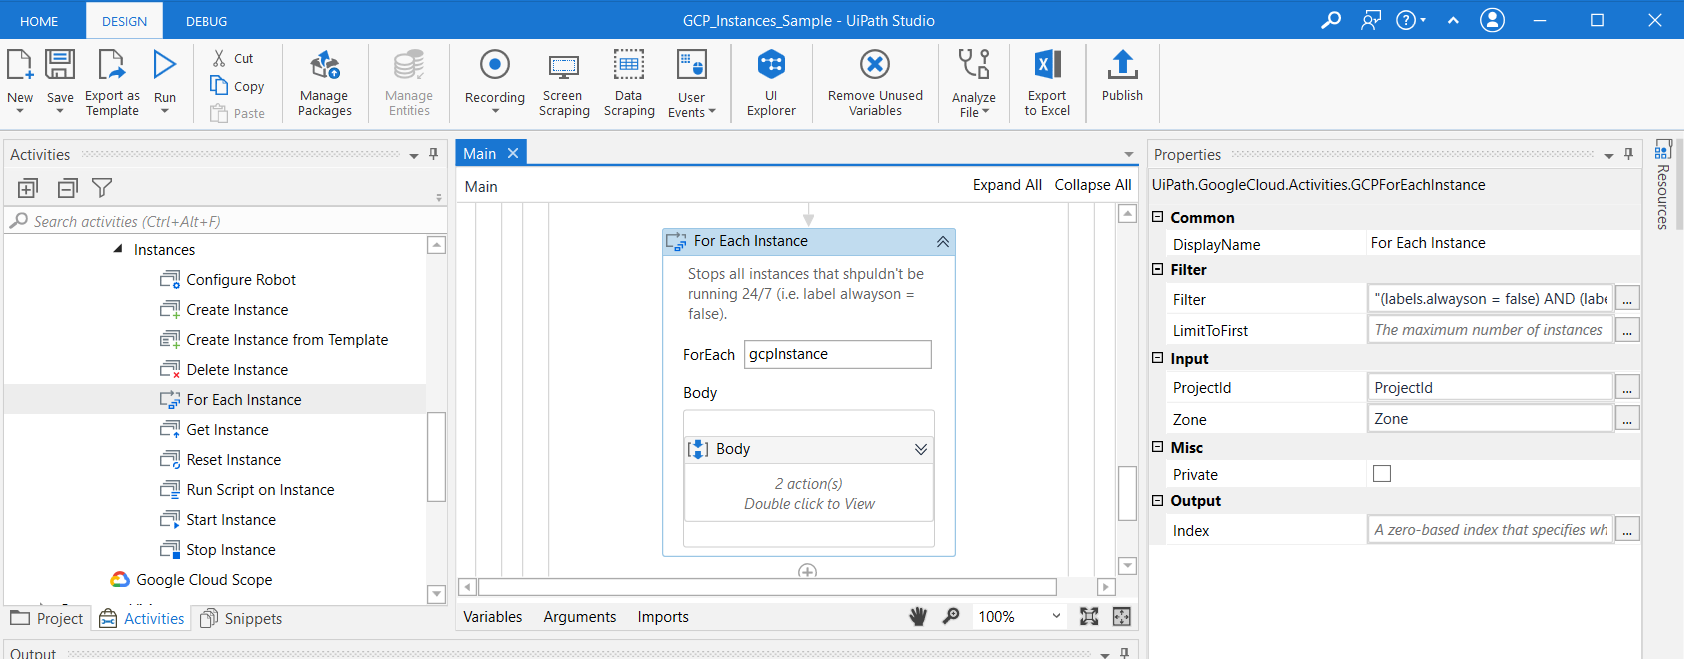Screen dimensions: 1684x659
Task: Collapse the Input property section
Action: coord(1158,358)
